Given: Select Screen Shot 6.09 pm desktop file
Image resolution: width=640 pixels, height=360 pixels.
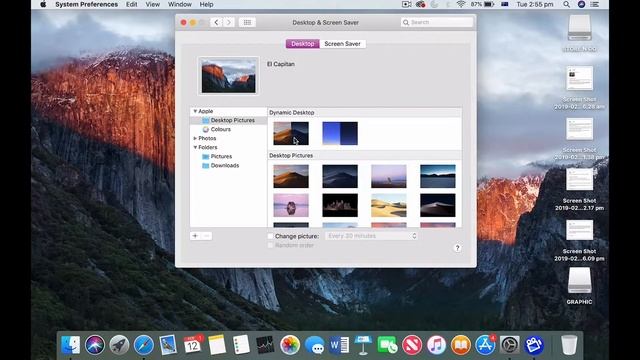Looking at the screenshot, I should [x=579, y=240].
